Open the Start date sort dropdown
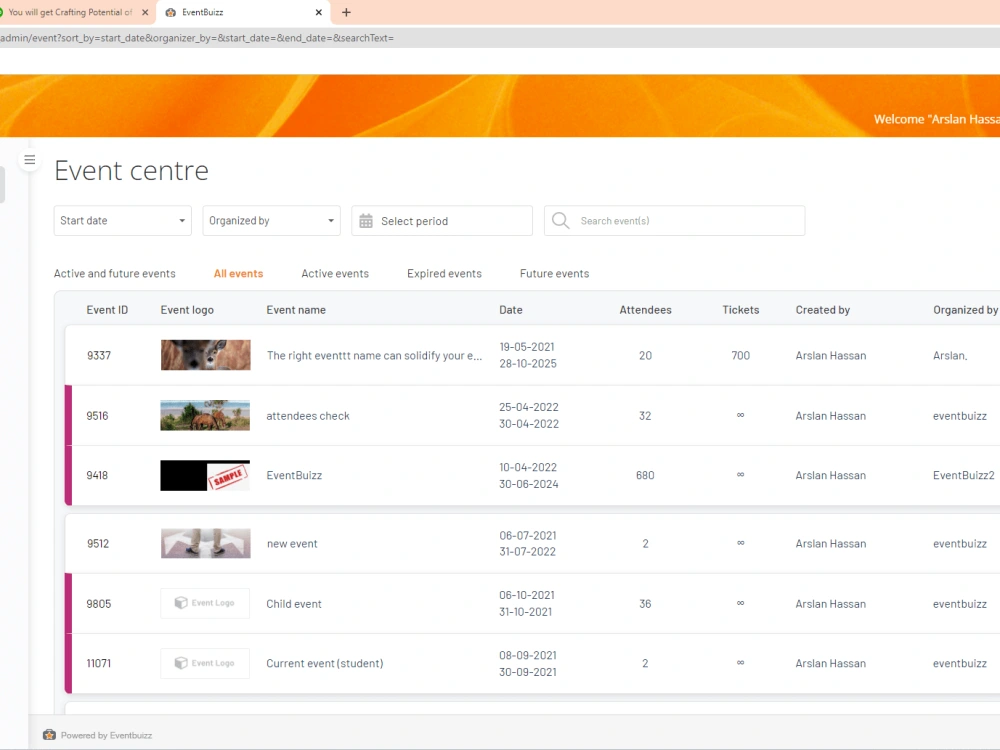This screenshot has height=750, width=1000. tap(122, 221)
